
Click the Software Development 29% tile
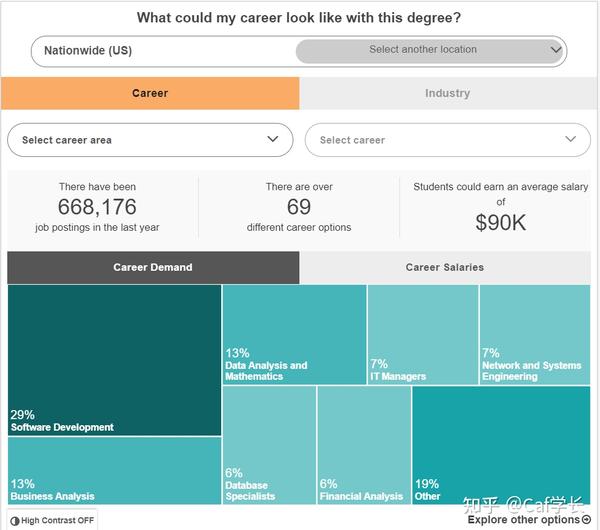coord(114,360)
